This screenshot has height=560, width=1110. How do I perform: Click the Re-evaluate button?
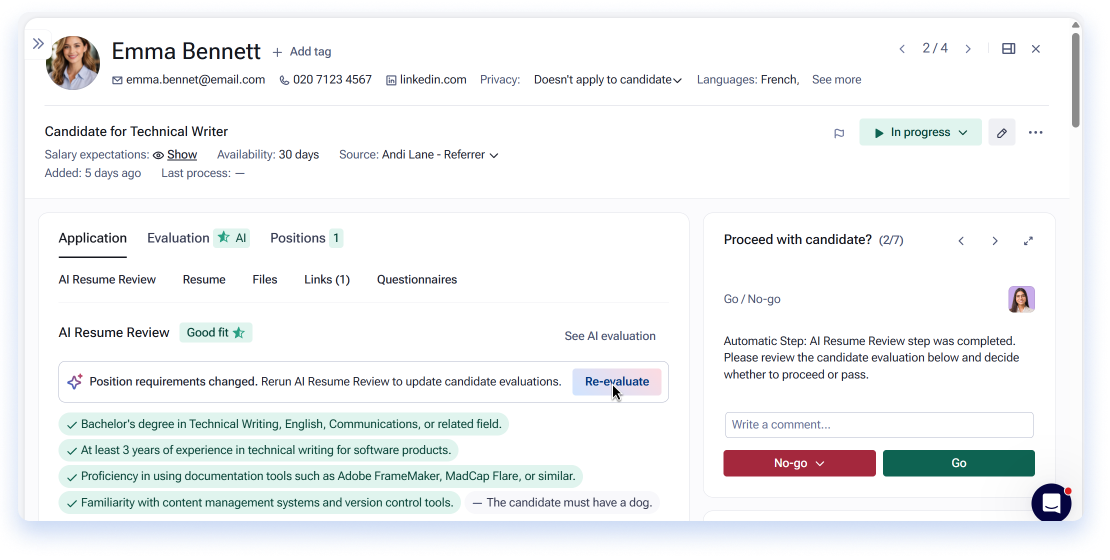[x=617, y=382]
